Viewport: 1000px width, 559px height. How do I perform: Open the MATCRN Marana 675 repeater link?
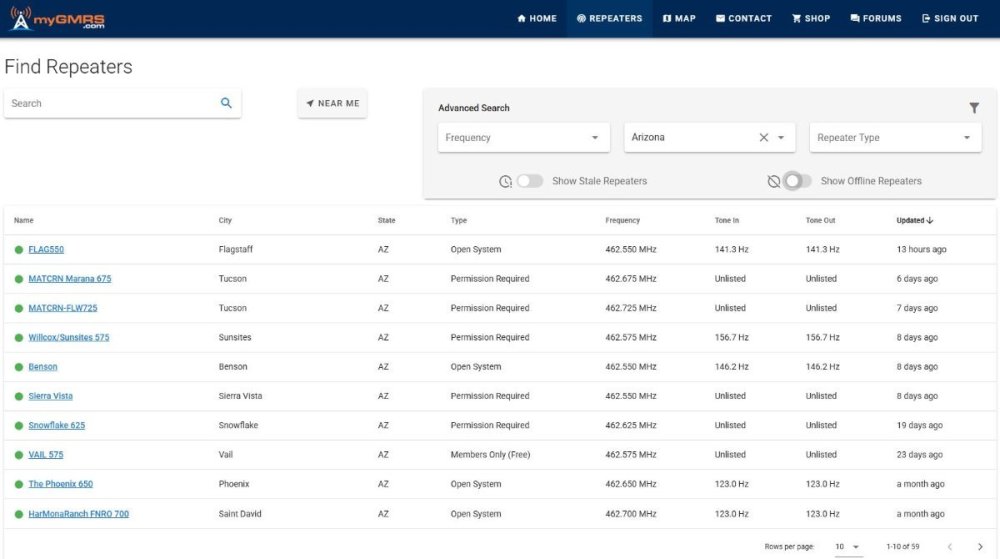(70, 279)
